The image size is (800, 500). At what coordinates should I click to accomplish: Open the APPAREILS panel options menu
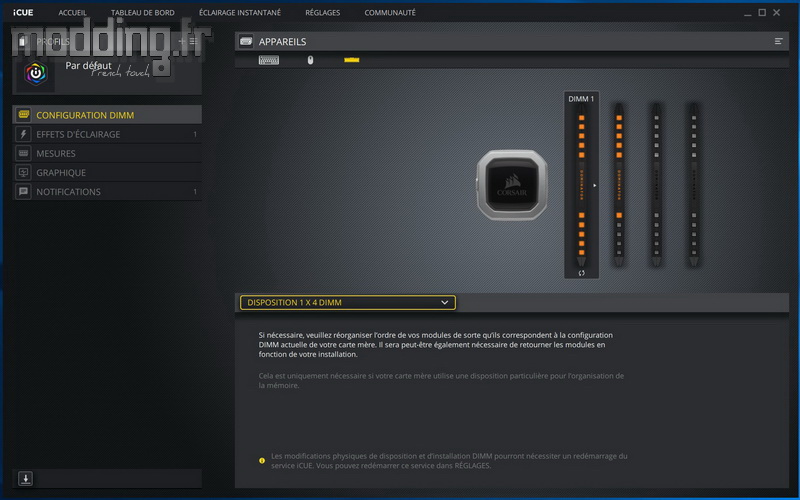778,41
